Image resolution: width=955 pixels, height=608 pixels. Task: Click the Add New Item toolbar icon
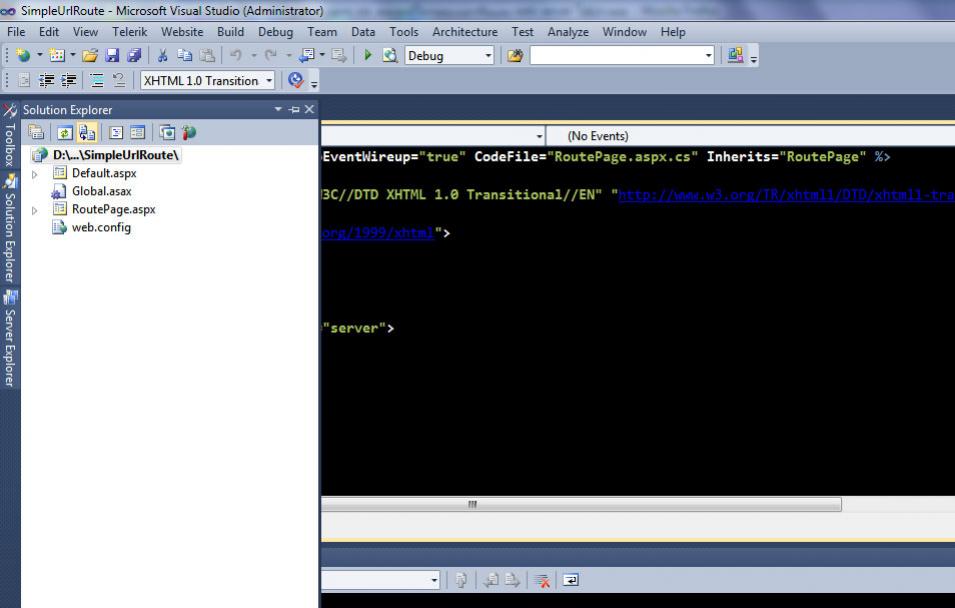click(x=57, y=55)
